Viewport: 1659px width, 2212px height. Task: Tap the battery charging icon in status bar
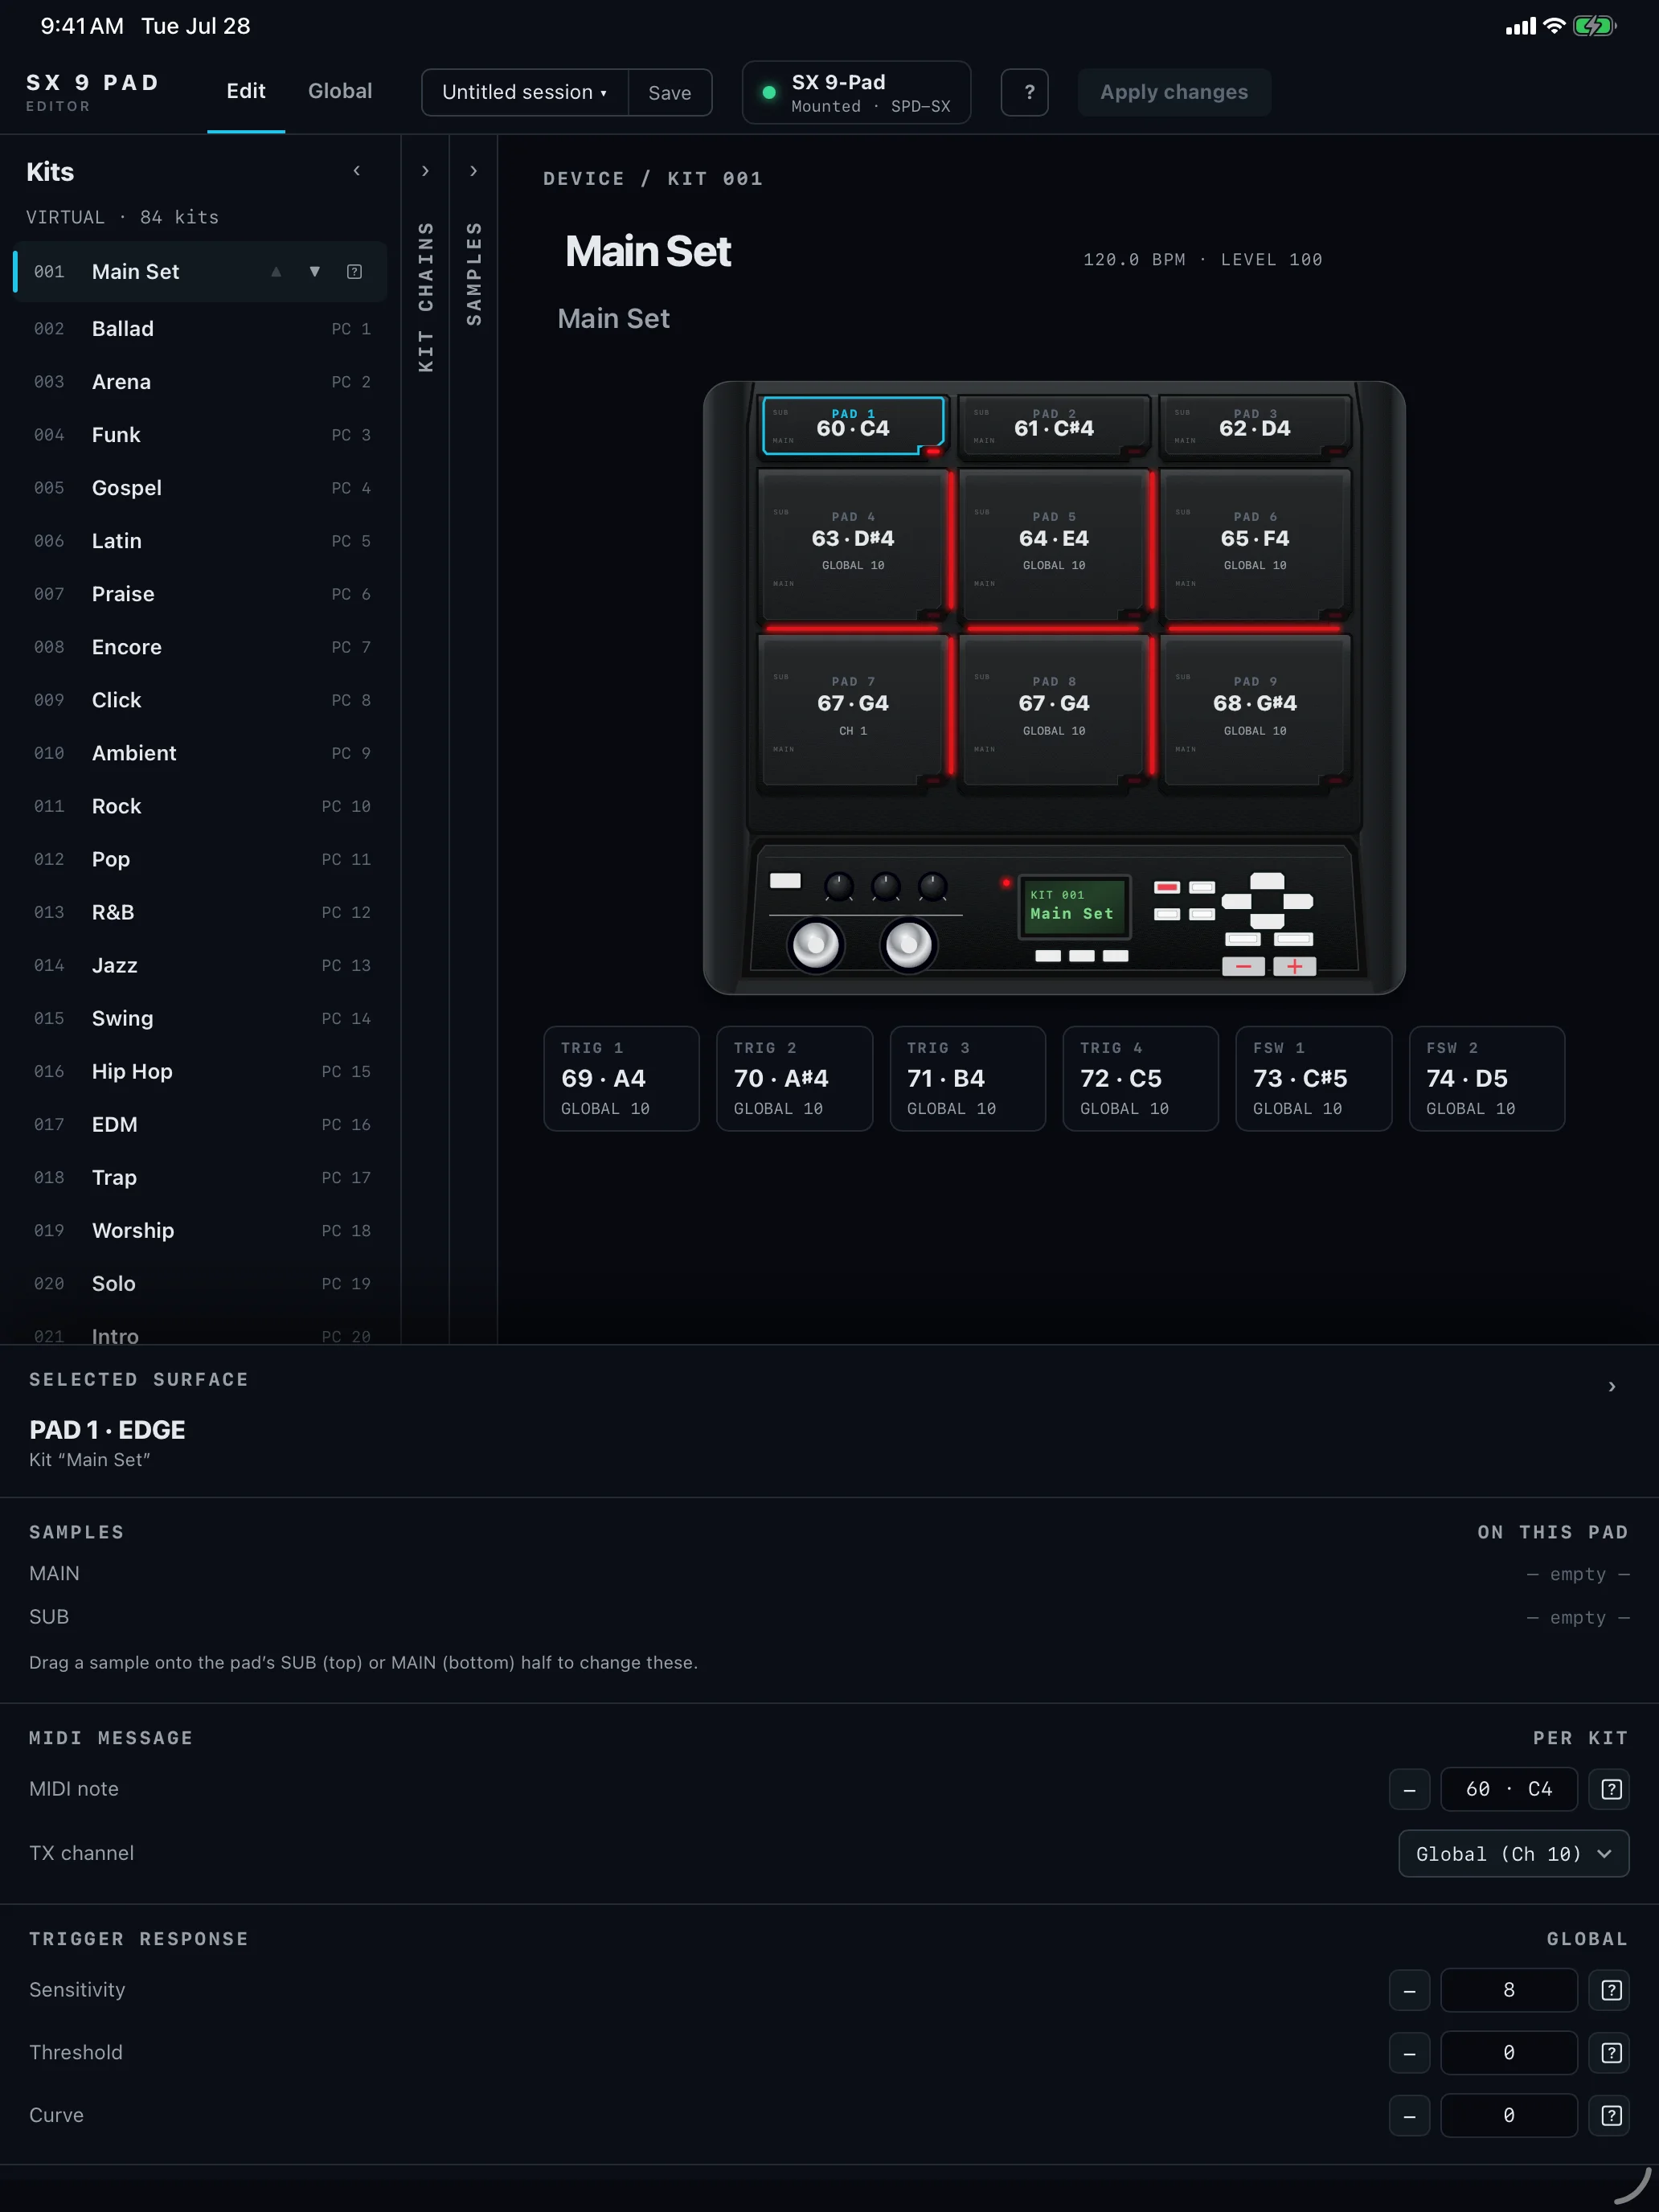point(1594,26)
